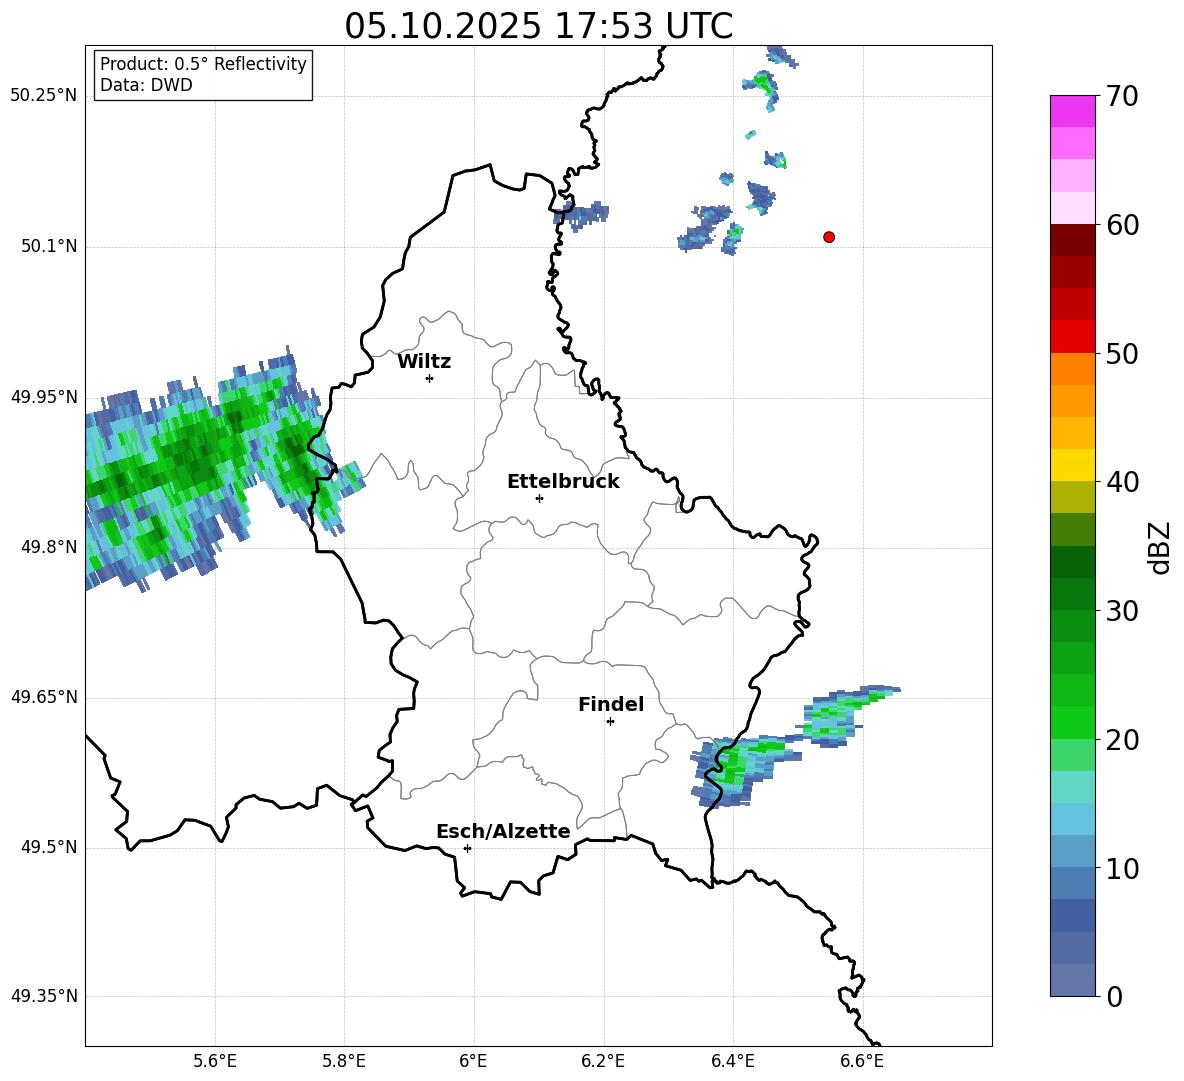Click the colorbar 60 tick label
1184x1081 pixels.
click(1122, 225)
